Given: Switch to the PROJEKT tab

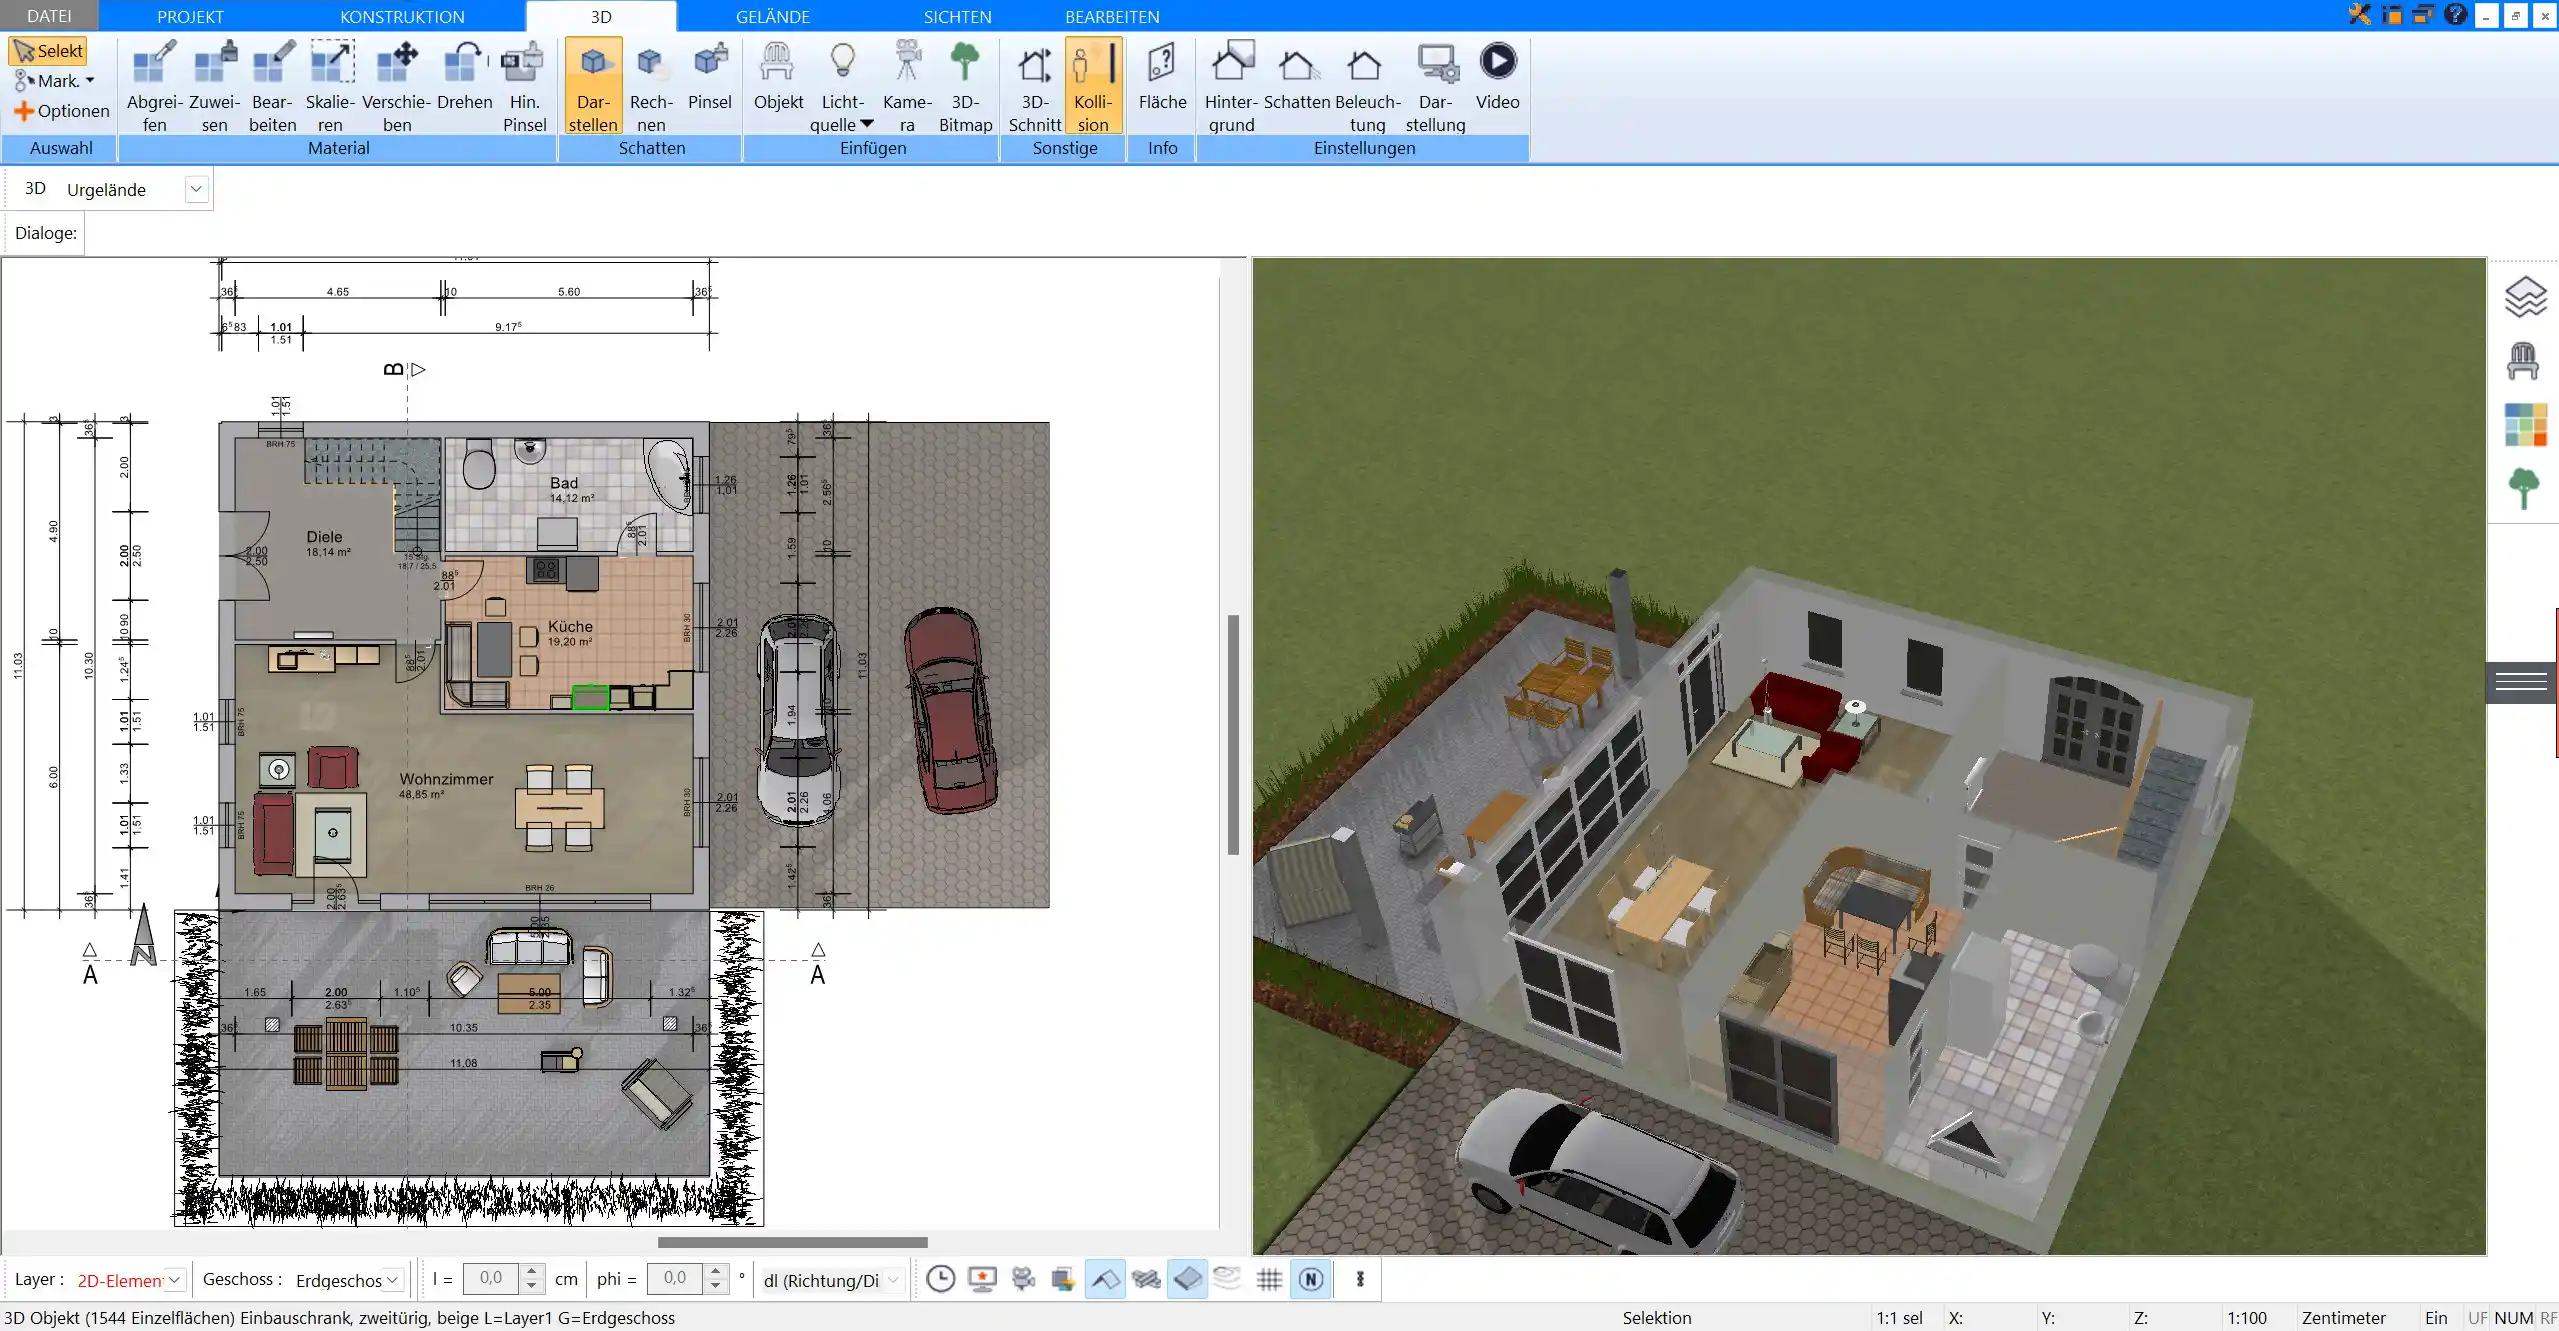Looking at the screenshot, I should (x=190, y=16).
